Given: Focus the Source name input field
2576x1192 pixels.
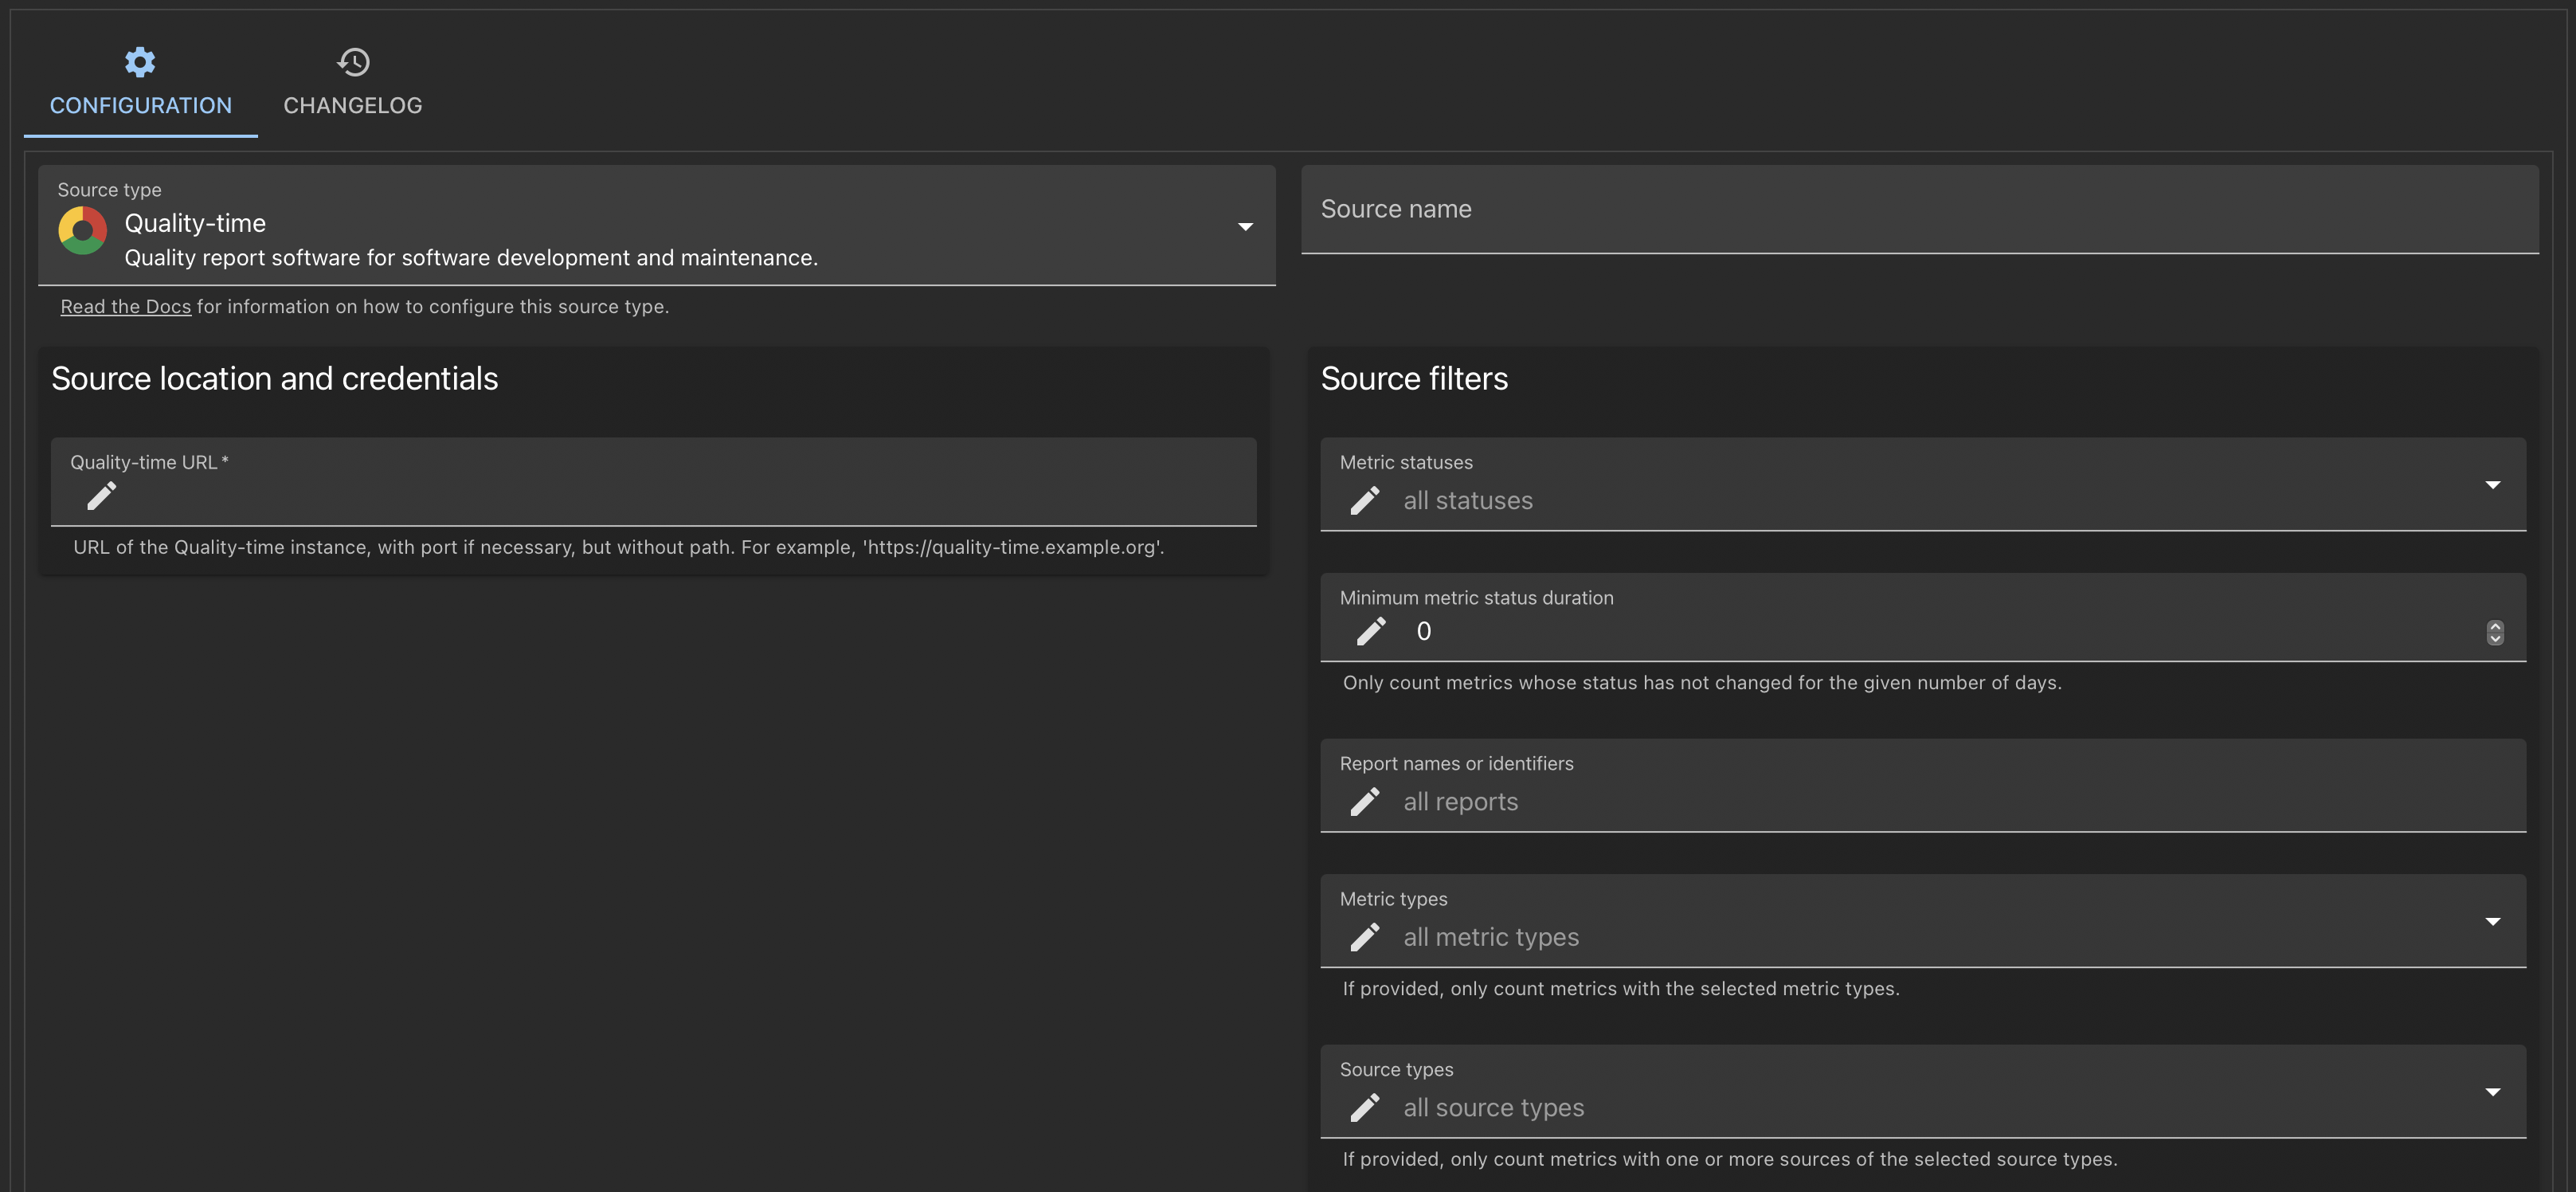Looking at the screenshot, I should coord(1920,210).
